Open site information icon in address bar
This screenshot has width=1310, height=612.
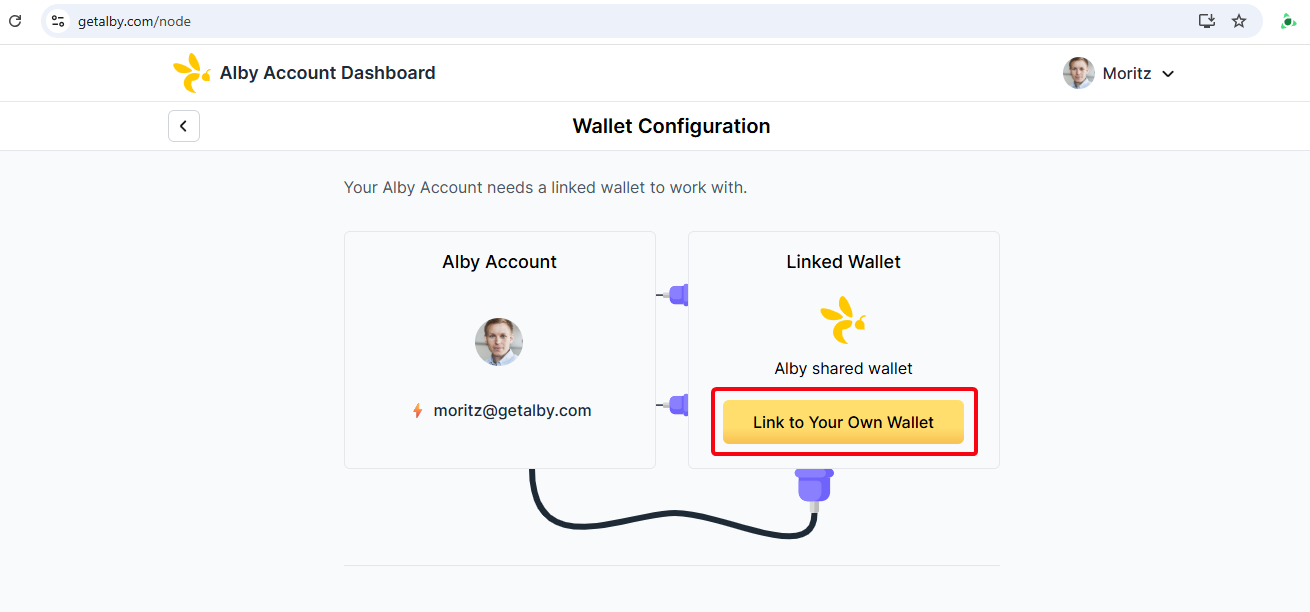[58, 21]
